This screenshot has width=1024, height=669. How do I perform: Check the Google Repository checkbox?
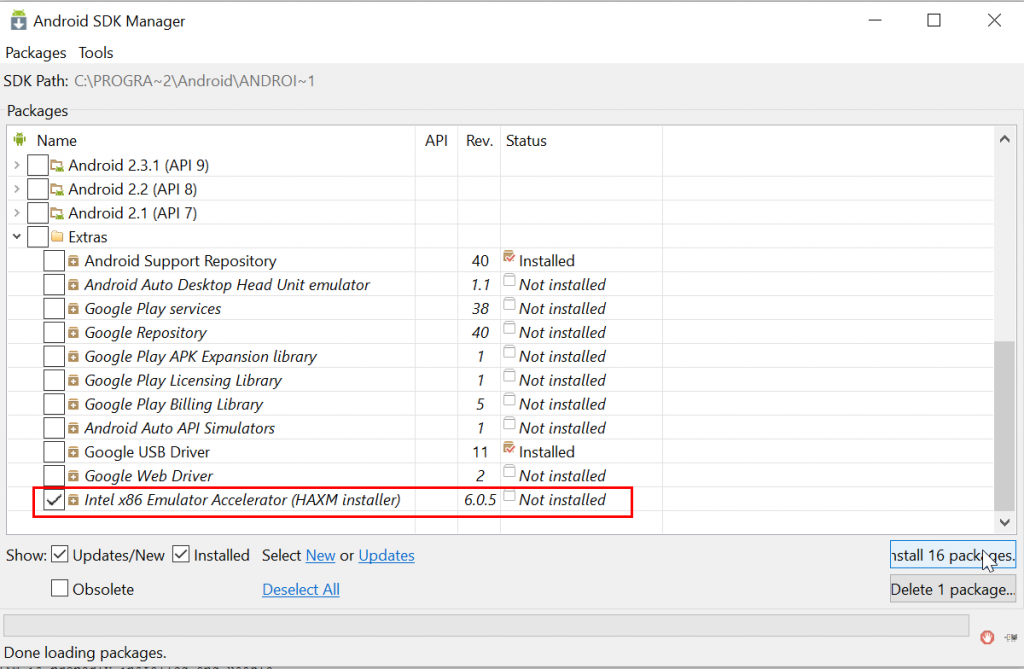click(x=54, y=333)
